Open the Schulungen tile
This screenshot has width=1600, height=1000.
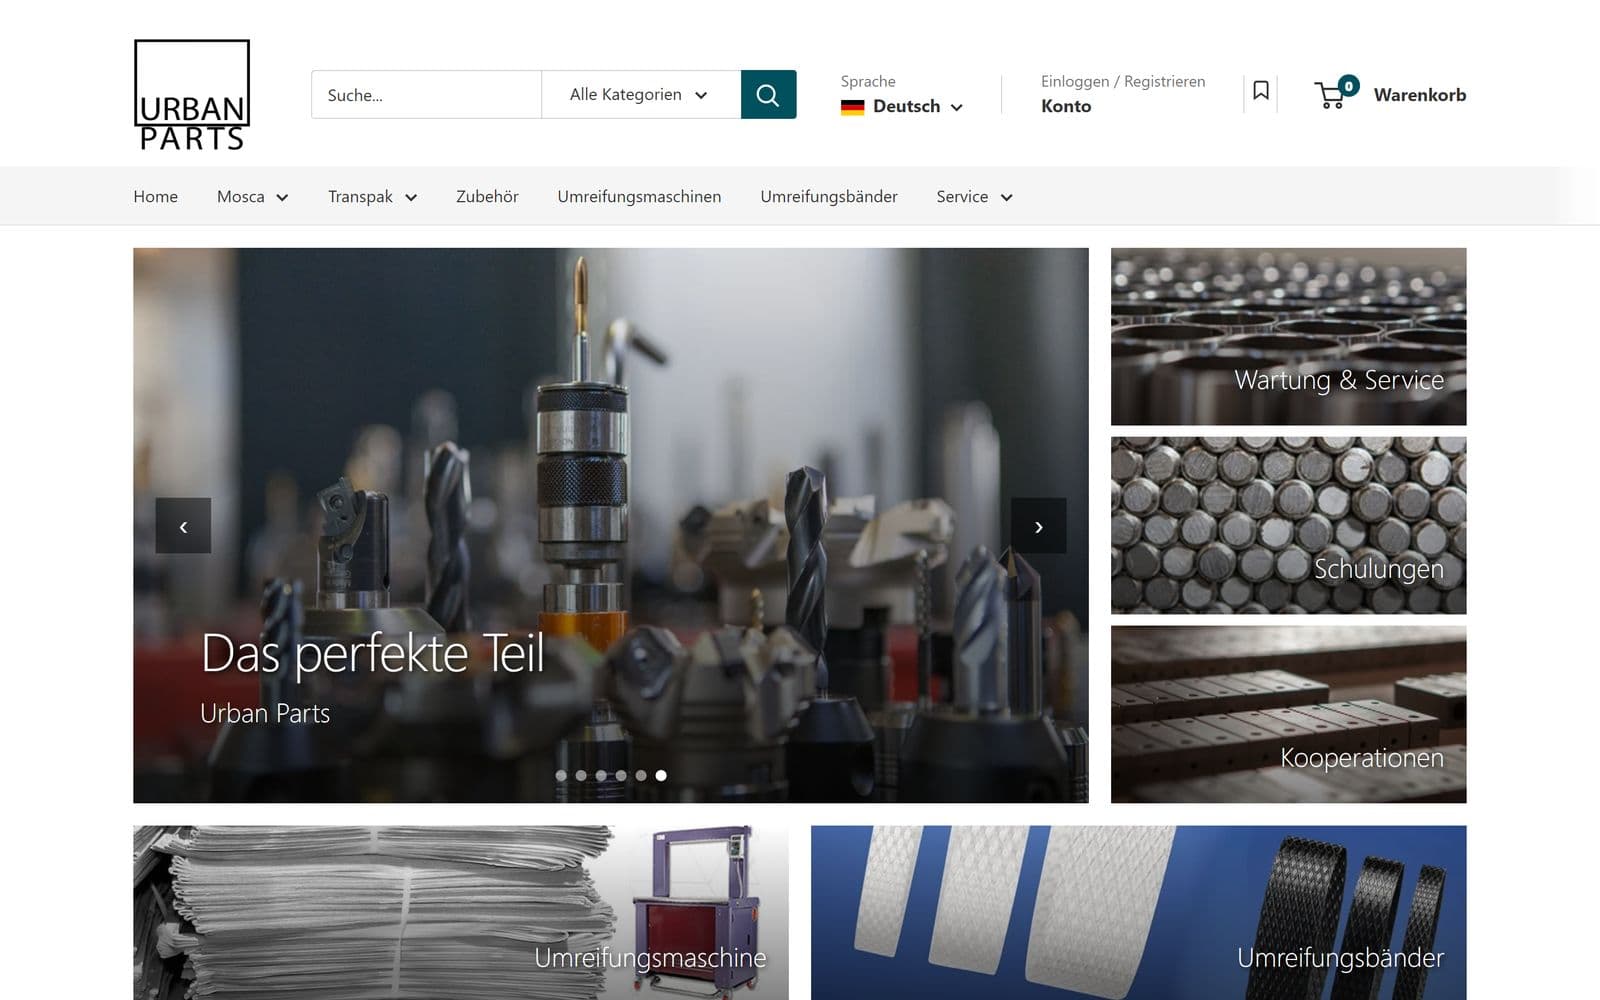point(1288,525)
